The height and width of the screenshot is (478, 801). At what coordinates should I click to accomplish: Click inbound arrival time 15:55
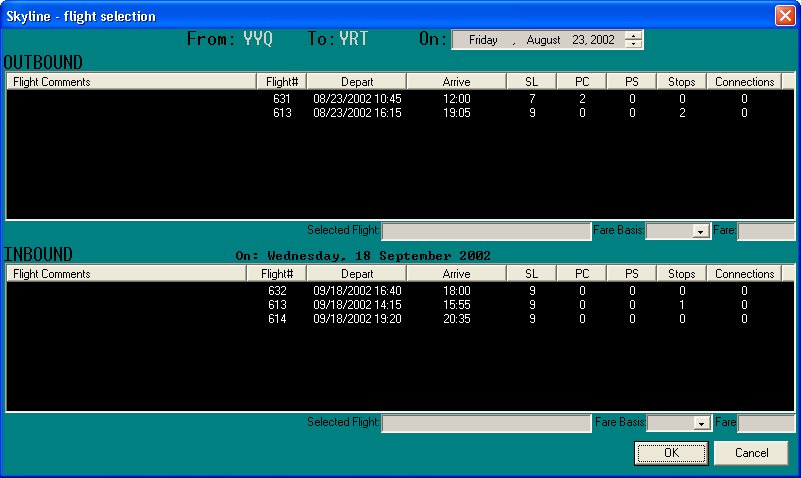(457, 305)
